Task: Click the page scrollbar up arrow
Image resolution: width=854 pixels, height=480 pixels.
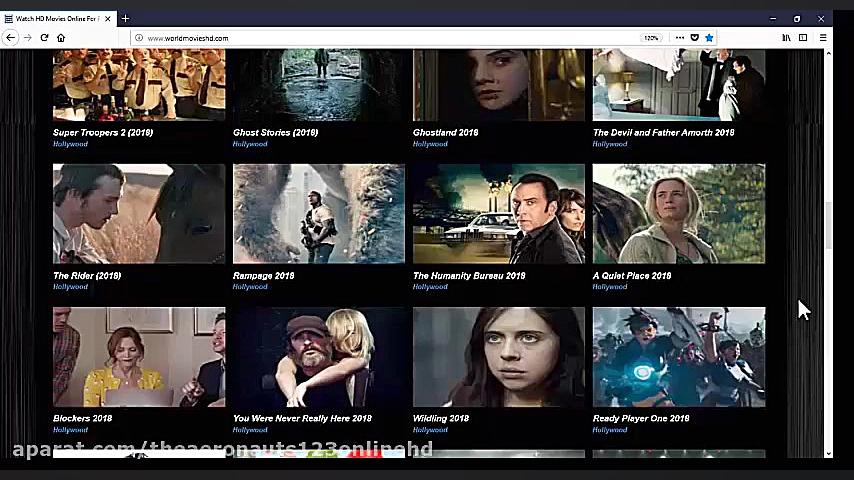Action: click(x=828, y=53)
